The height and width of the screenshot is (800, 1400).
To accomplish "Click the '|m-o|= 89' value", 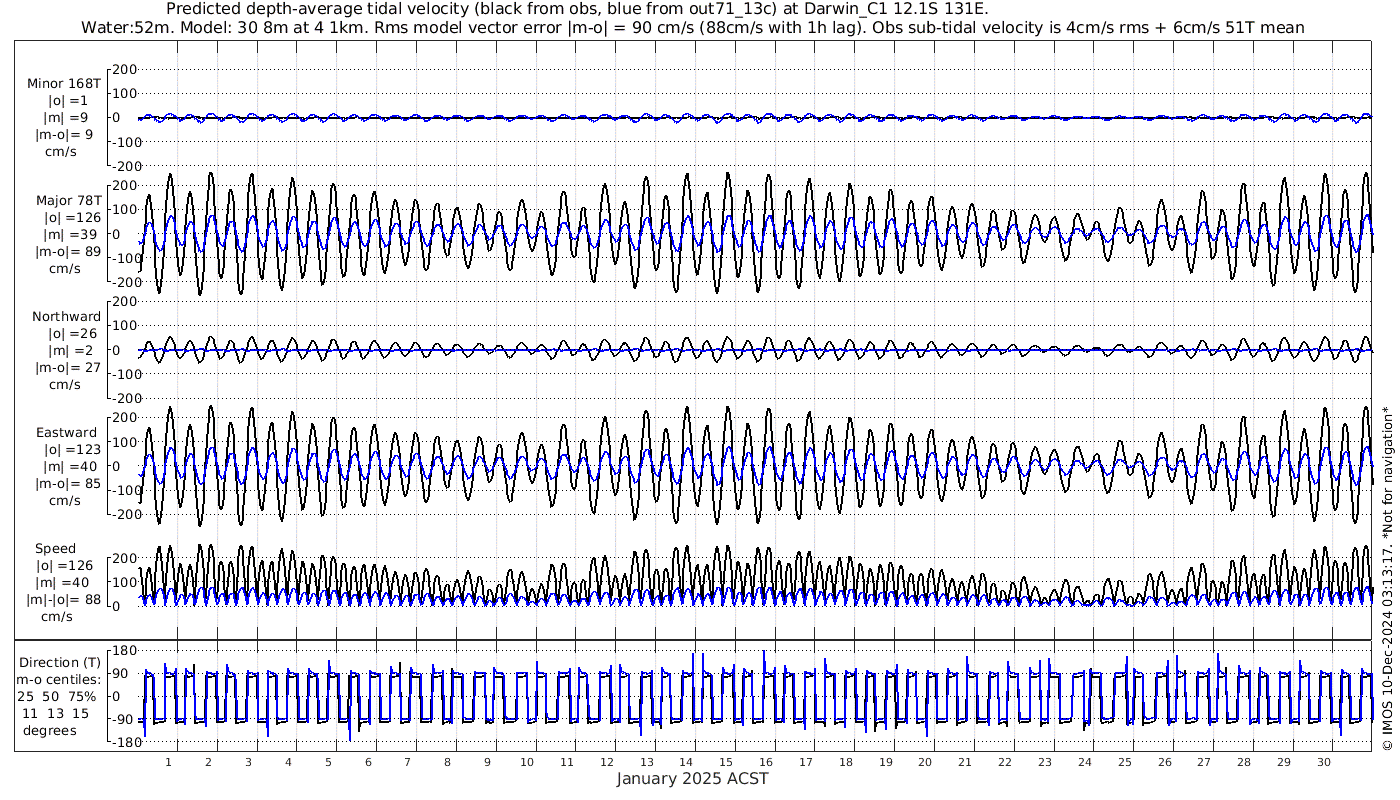I will (68, 251).
